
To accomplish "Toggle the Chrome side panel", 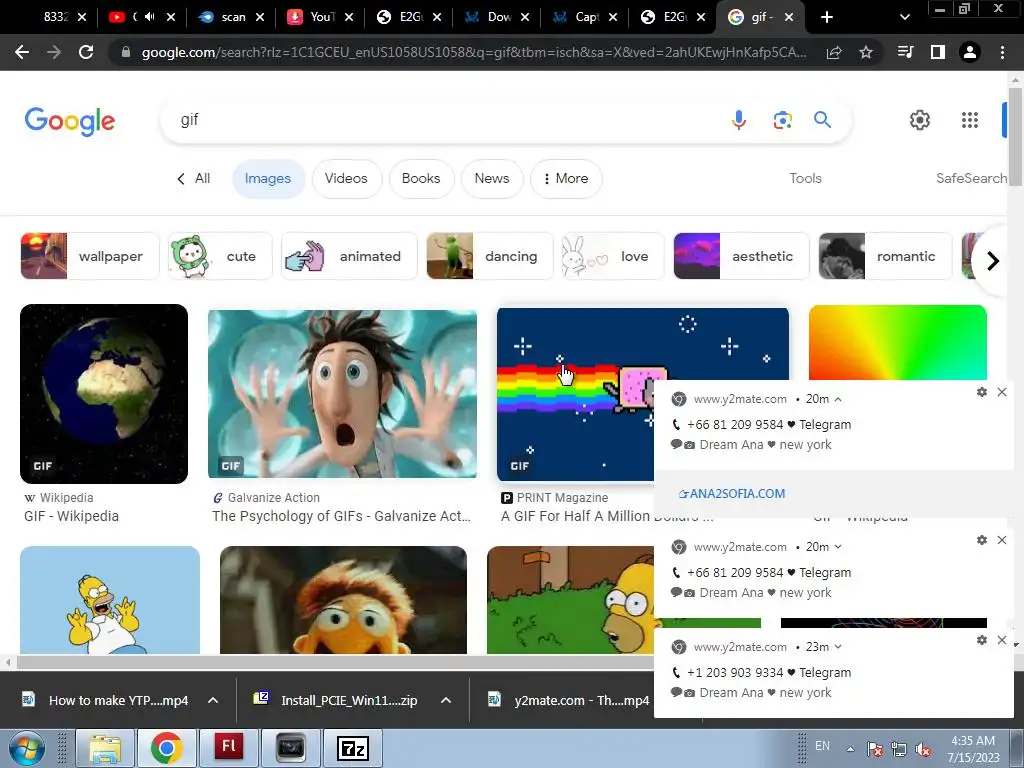I will 938,52.
